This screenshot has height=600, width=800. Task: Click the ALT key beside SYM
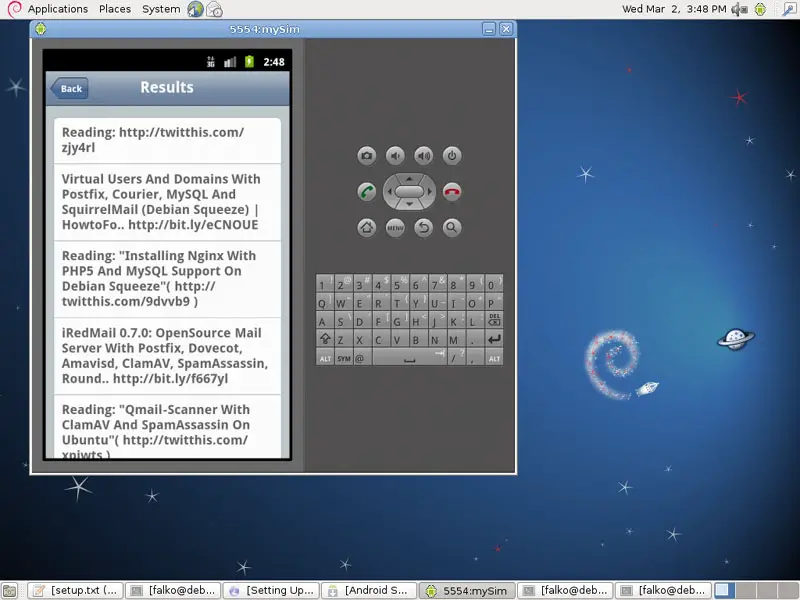[325, 358]
